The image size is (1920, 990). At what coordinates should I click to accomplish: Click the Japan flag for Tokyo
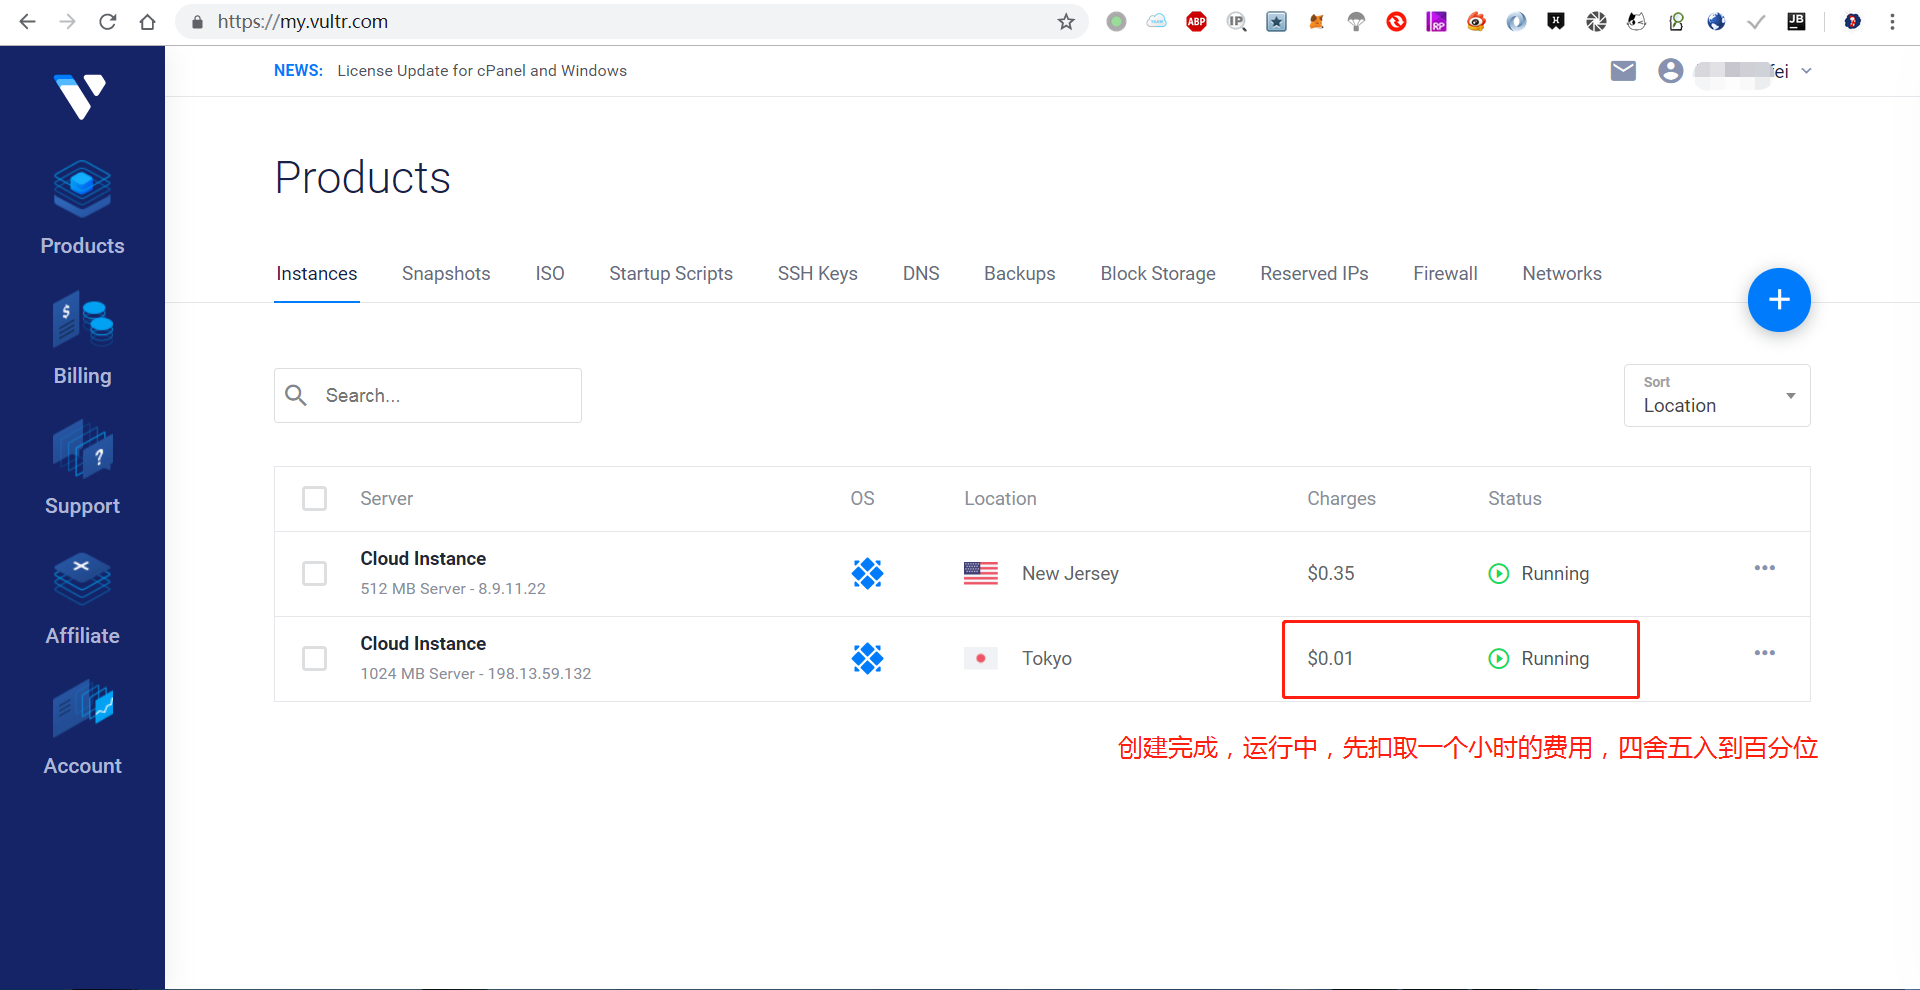coord(981,659)
